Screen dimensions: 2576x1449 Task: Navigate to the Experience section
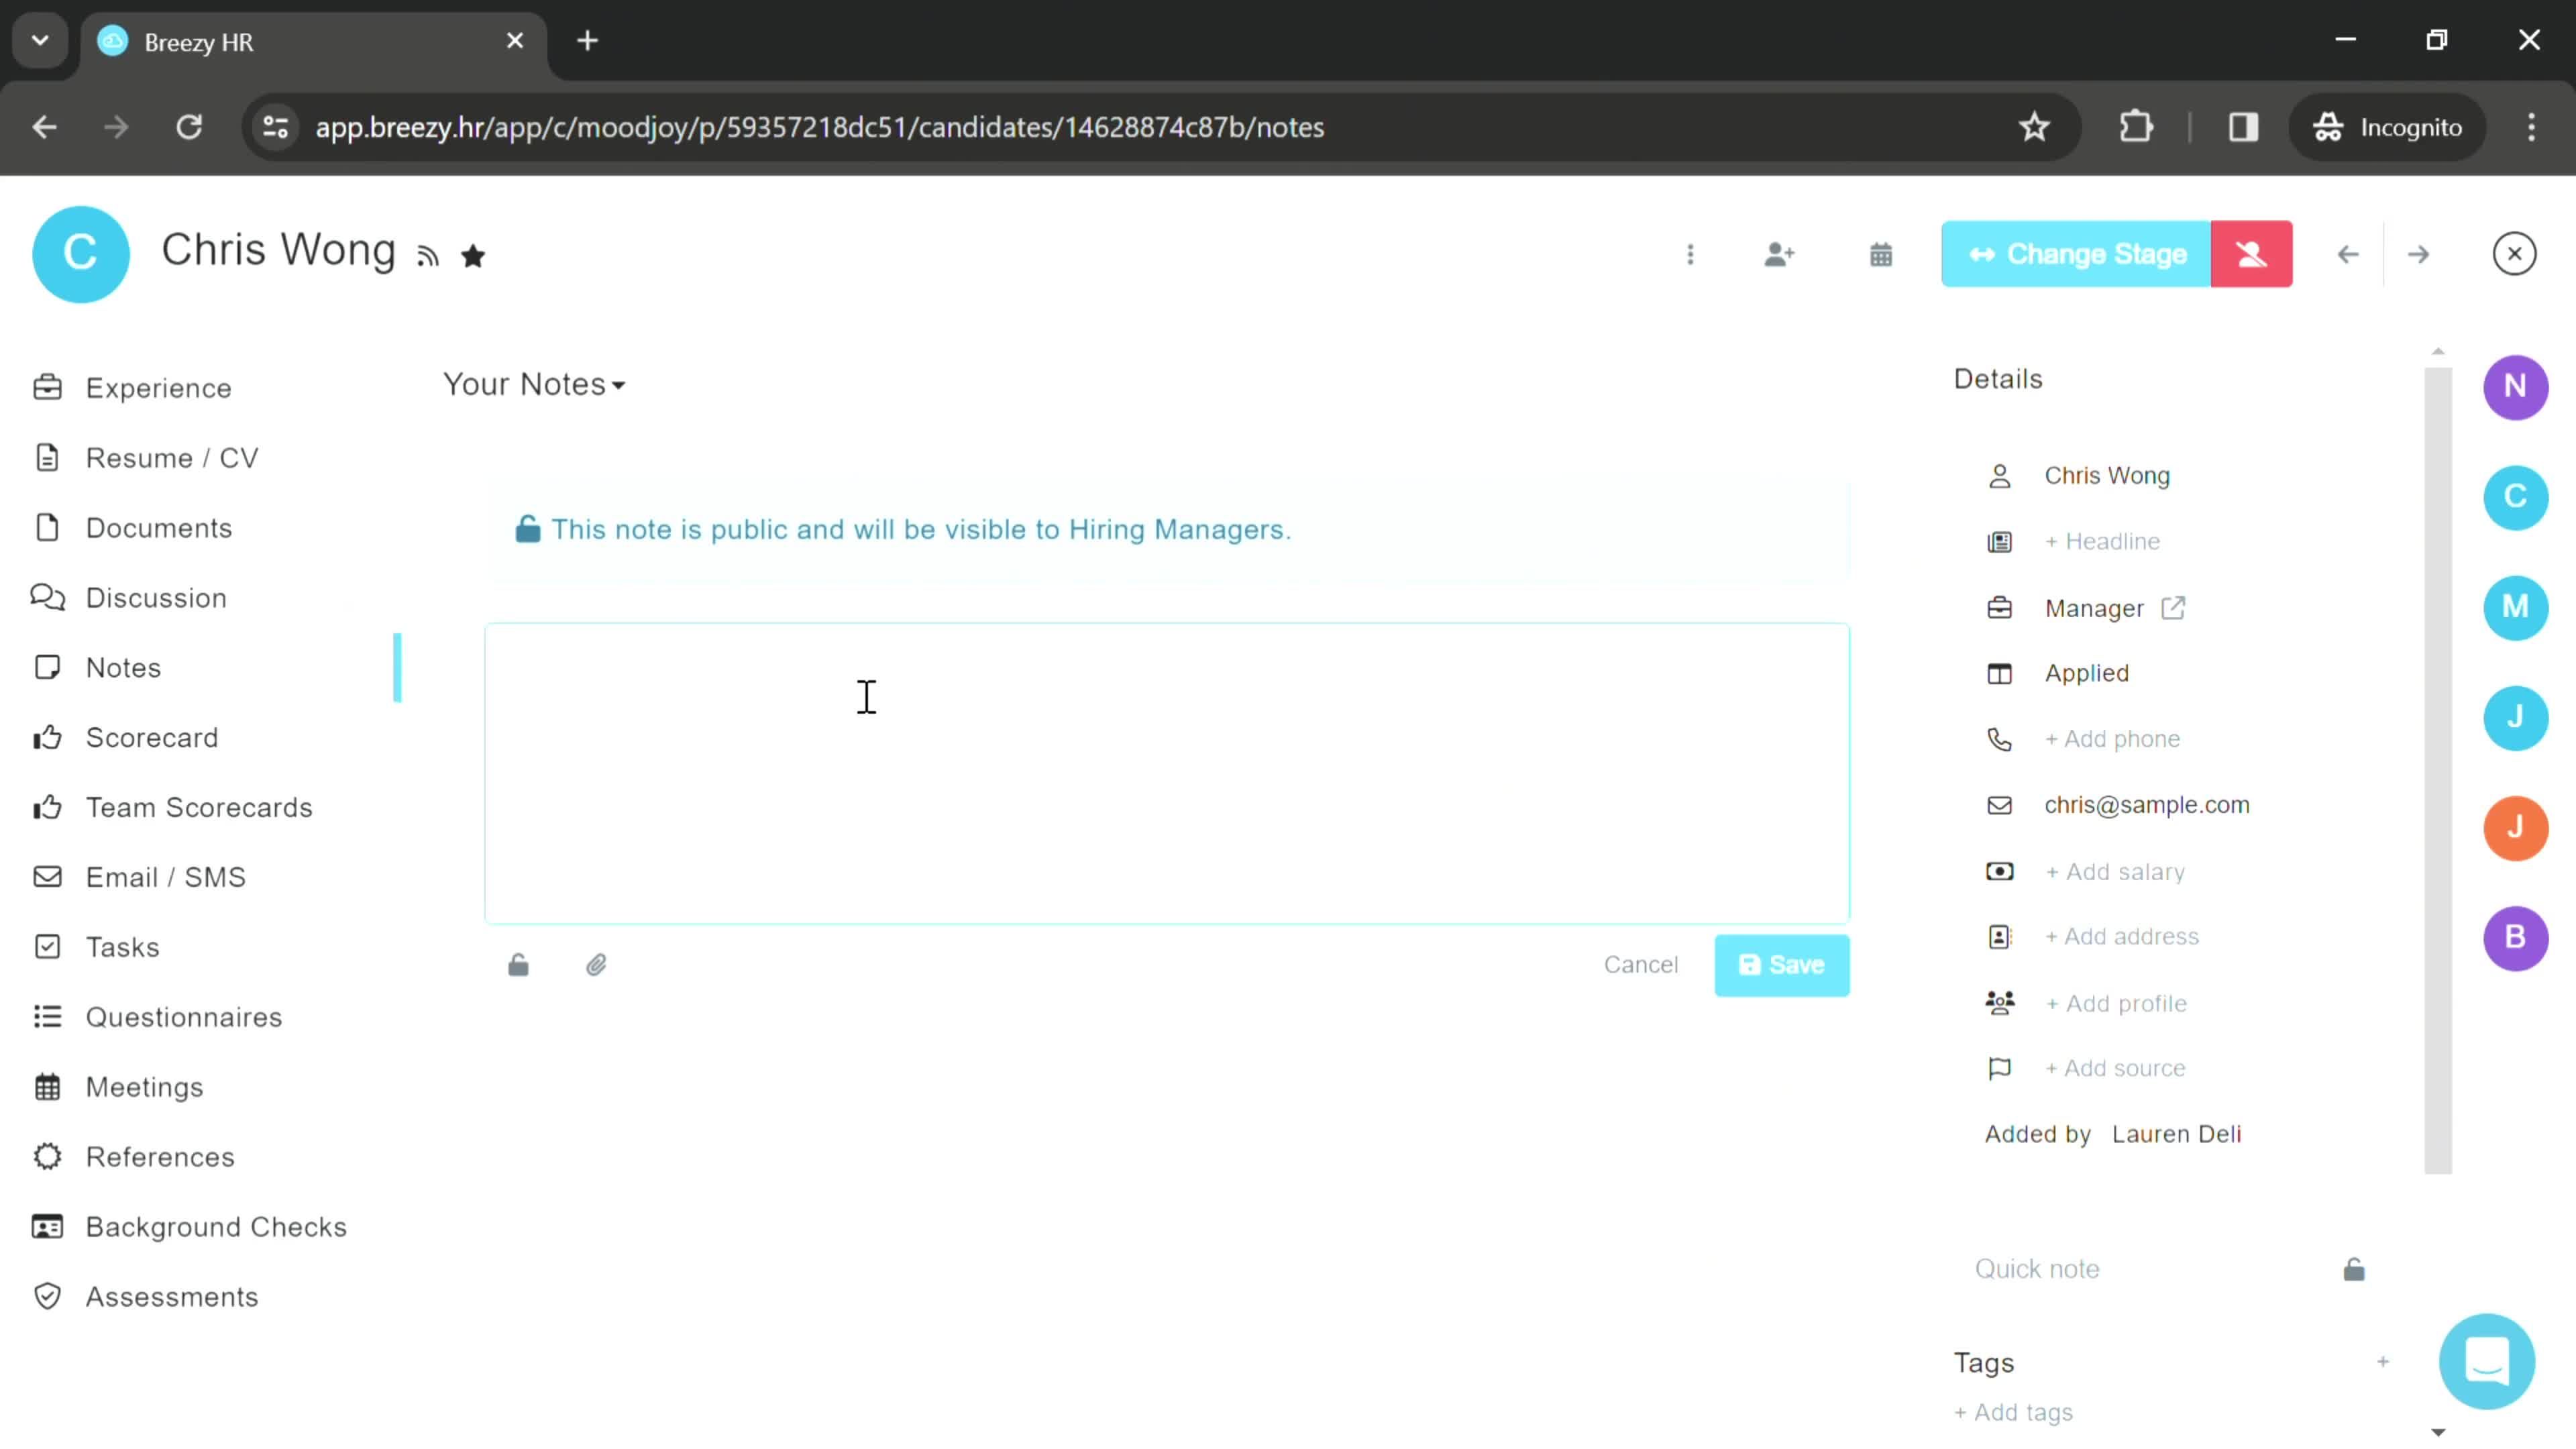159,388
